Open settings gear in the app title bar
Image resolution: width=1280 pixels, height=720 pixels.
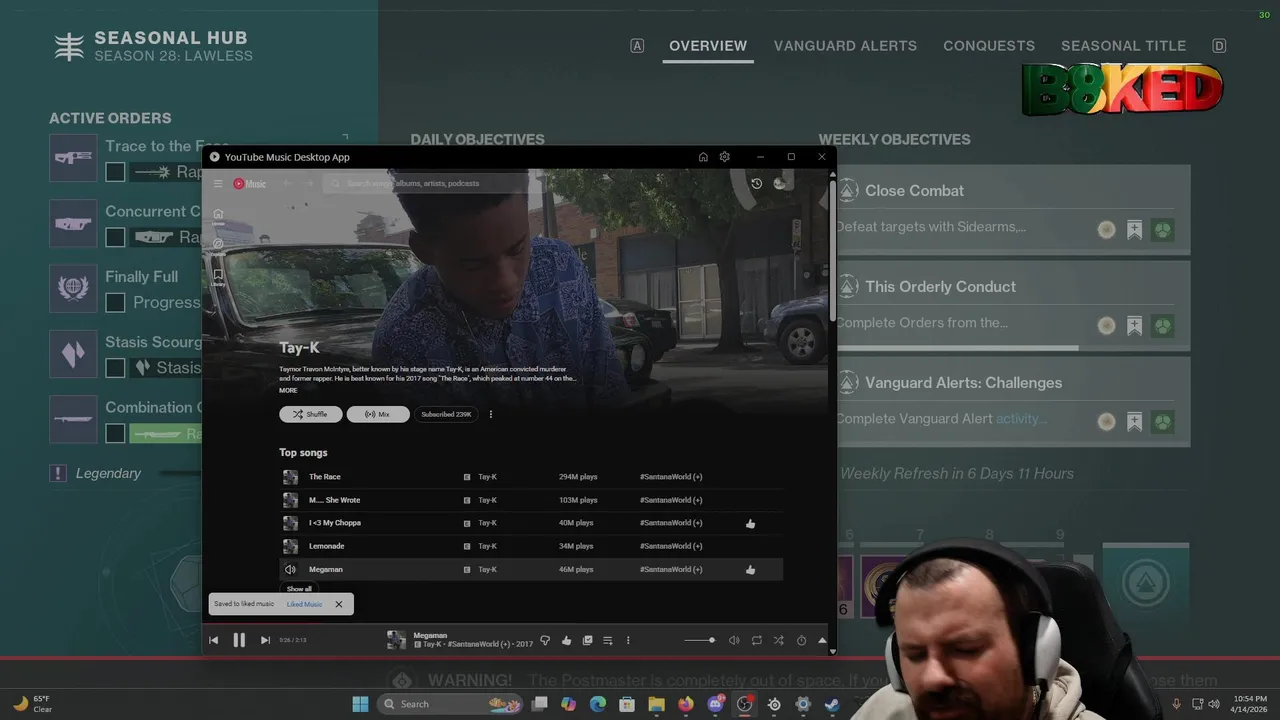point(725,157)
